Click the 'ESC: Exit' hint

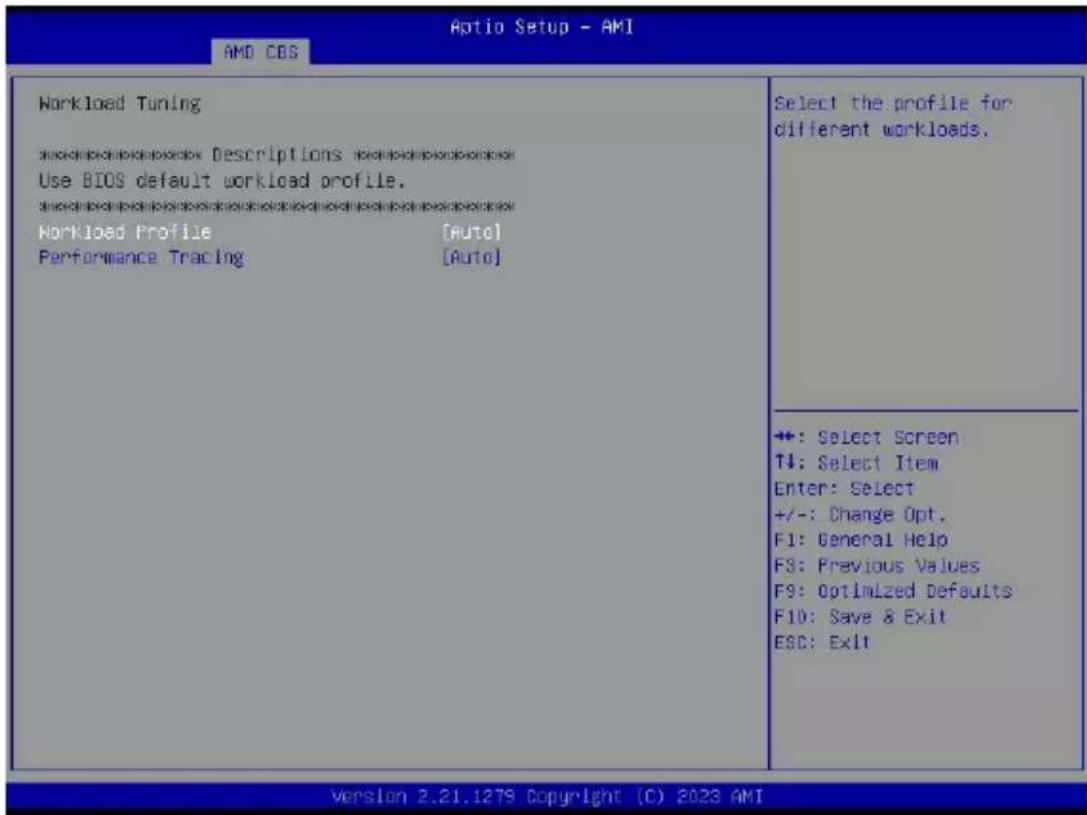(822, 642)
